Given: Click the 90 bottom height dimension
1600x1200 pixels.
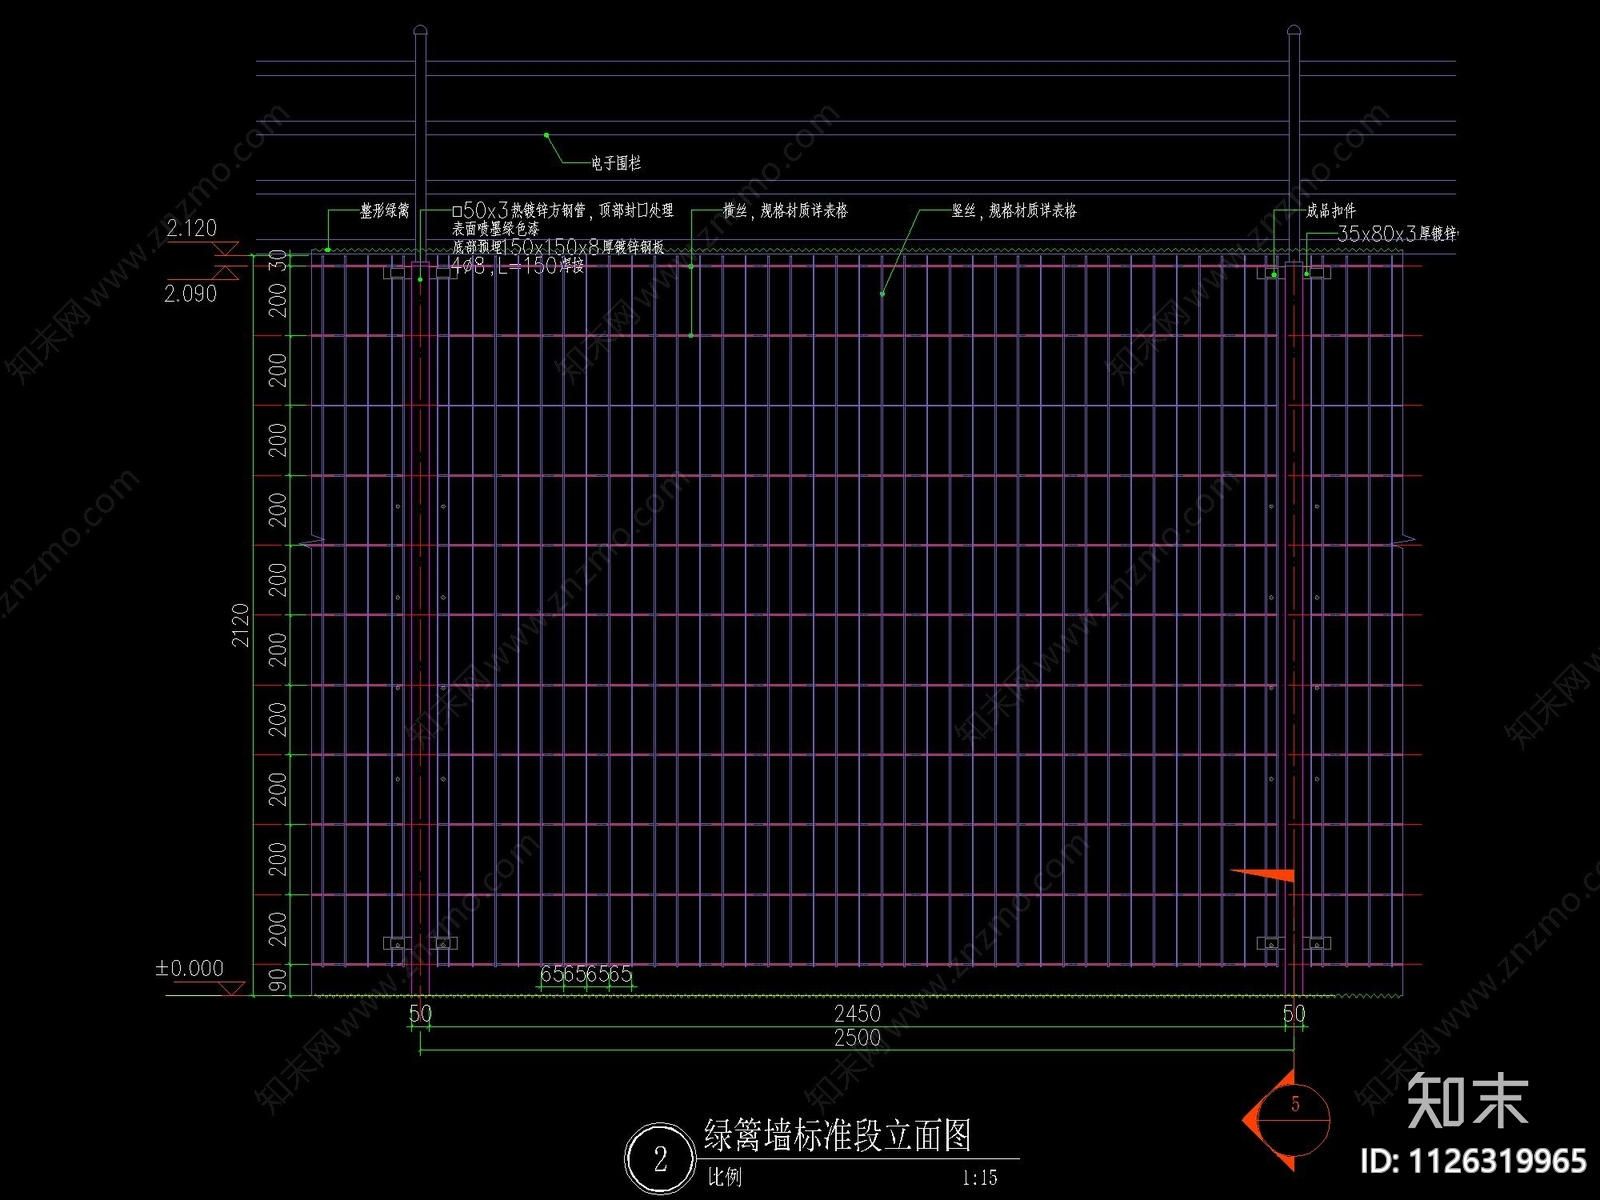Looking at the screenshot, I should point(278,980).
